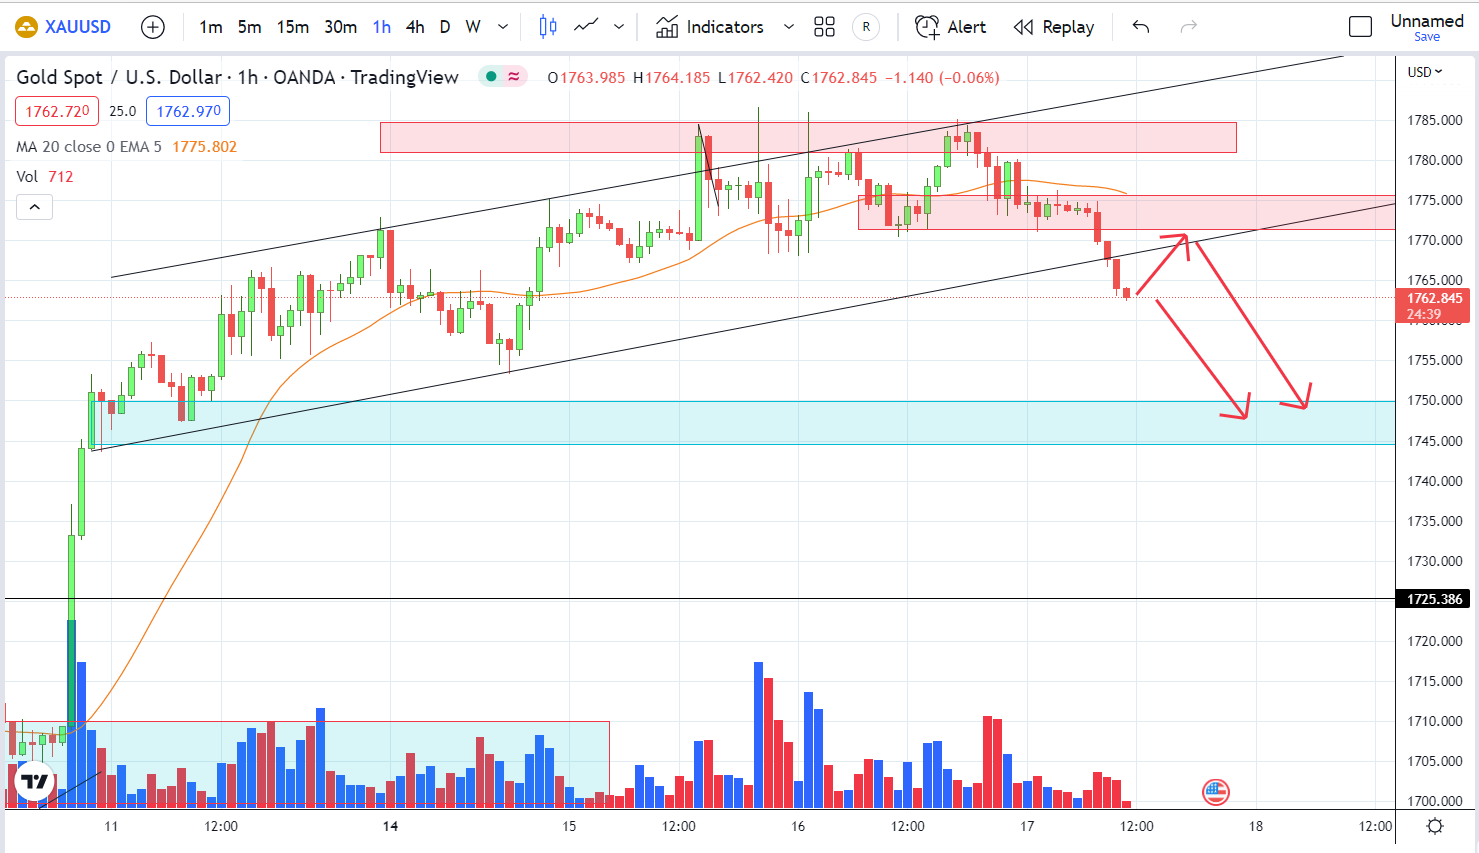Open the USD currency dropdown
This screenshot has width=1479, height=853.
tap(1425, 72)
